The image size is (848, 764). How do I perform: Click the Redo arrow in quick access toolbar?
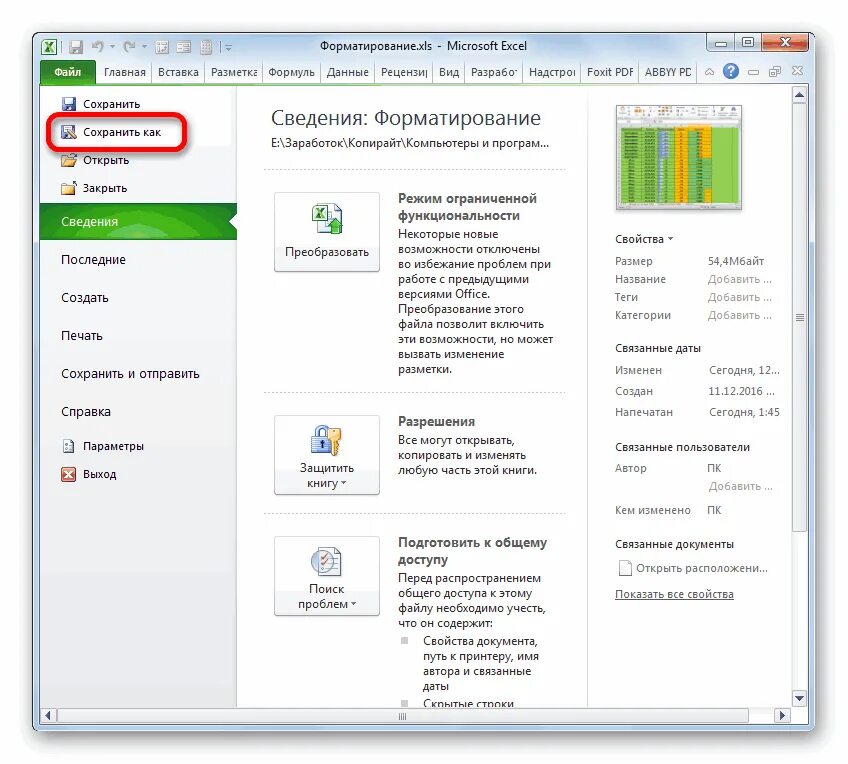[129, 47]
